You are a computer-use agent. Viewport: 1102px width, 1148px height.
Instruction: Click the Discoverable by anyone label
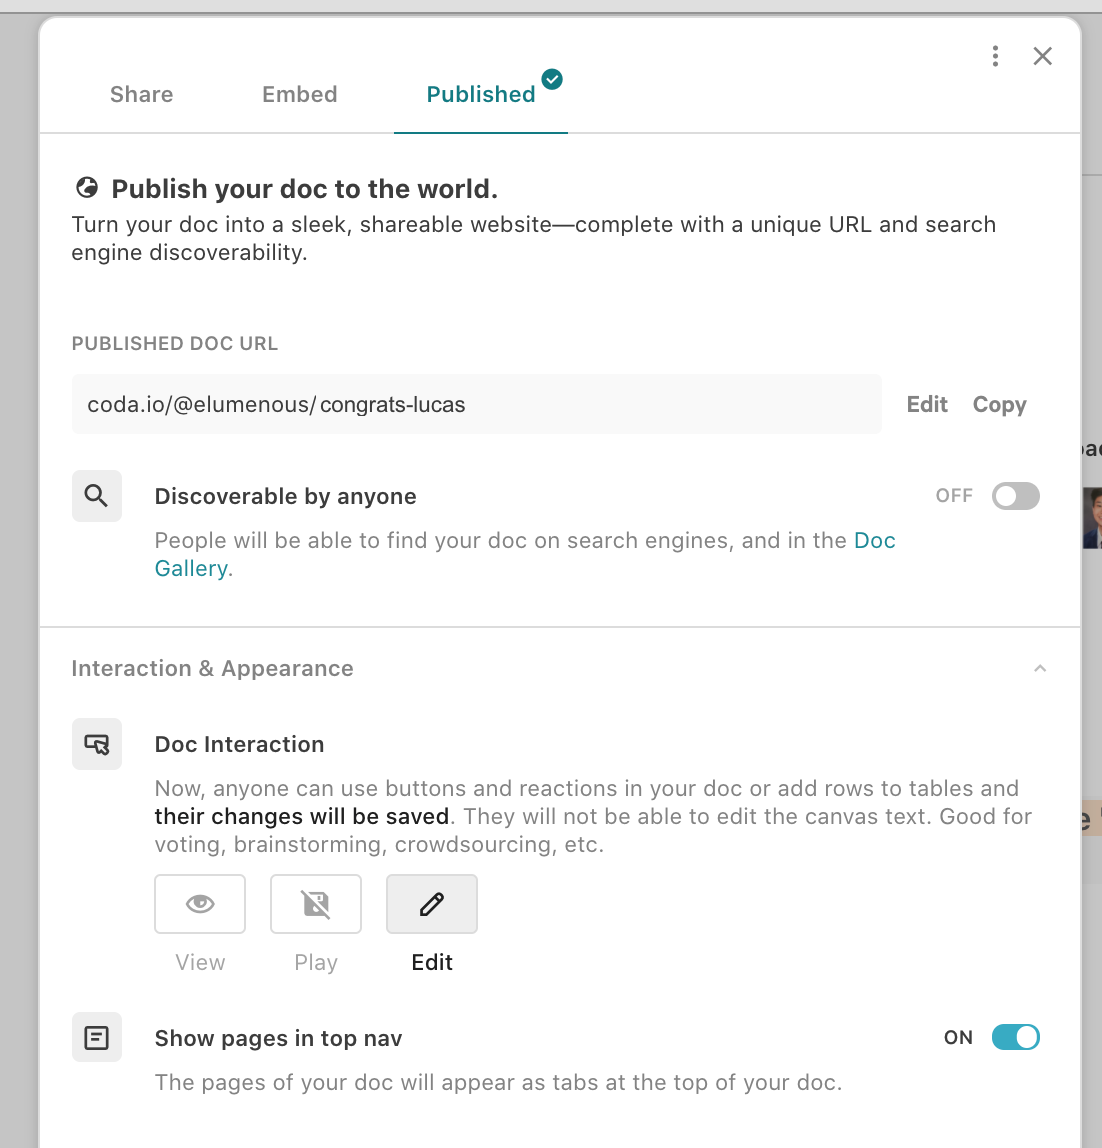[286, 496]
